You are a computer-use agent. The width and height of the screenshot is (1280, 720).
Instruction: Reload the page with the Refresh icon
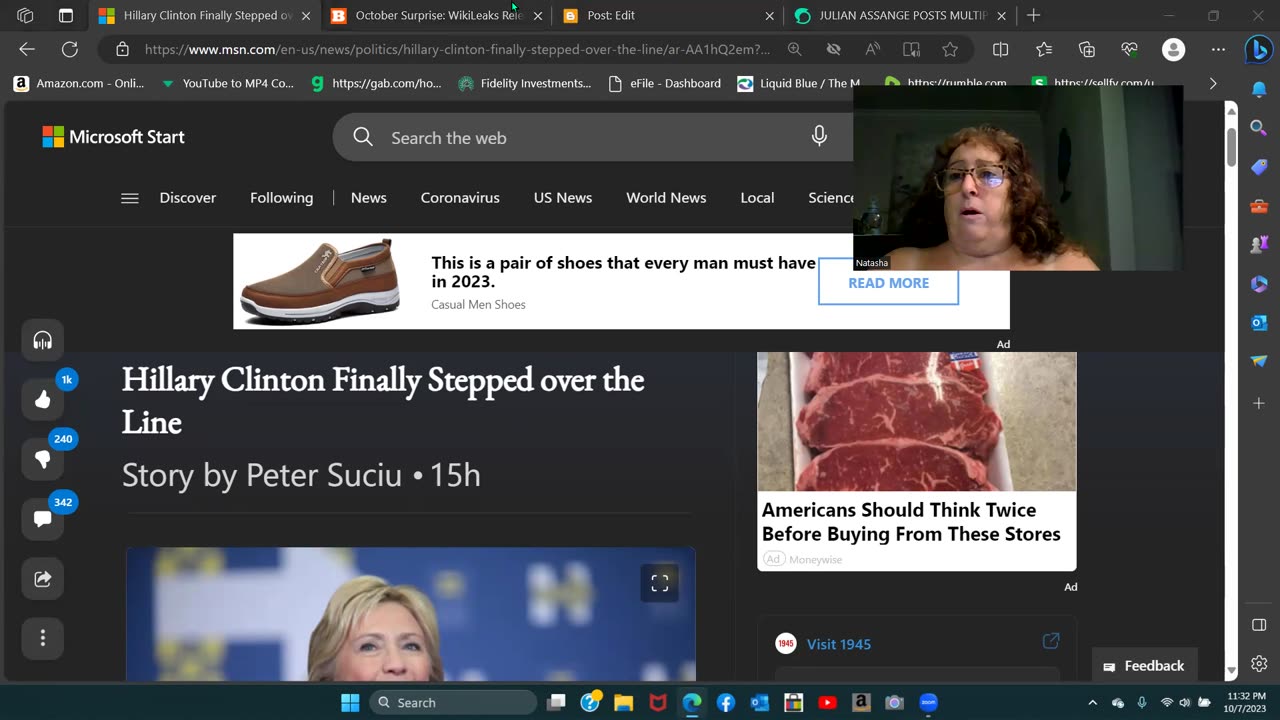(x=70, y=49)
